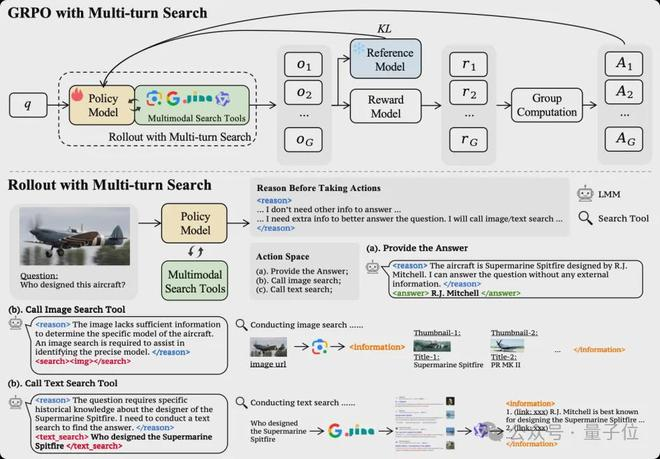Click the LMM robot icon in the legend
Screen dimensions: 660x459
585,194
